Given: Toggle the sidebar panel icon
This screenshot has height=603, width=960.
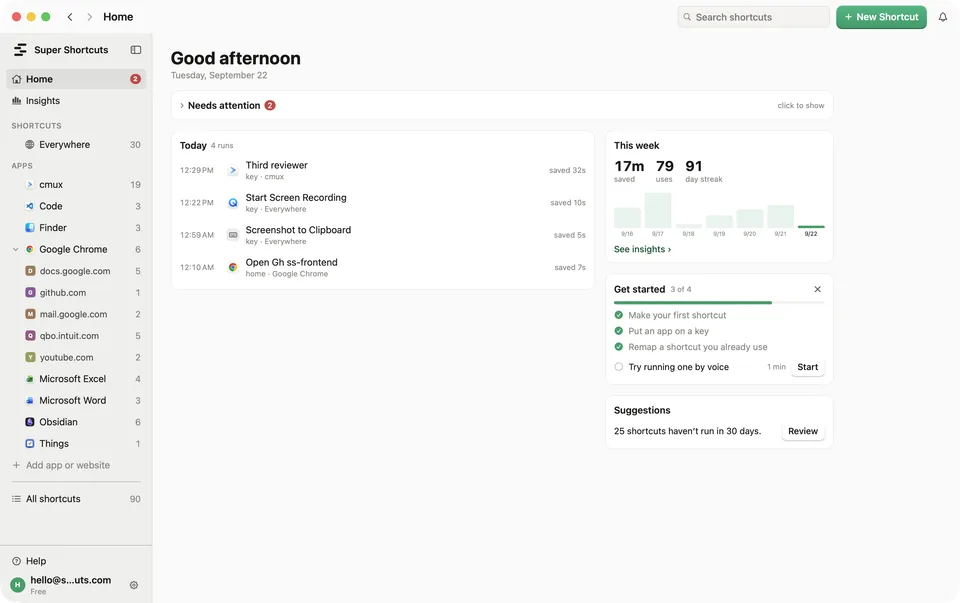Looking at the screenshot, I should point(136,50).
